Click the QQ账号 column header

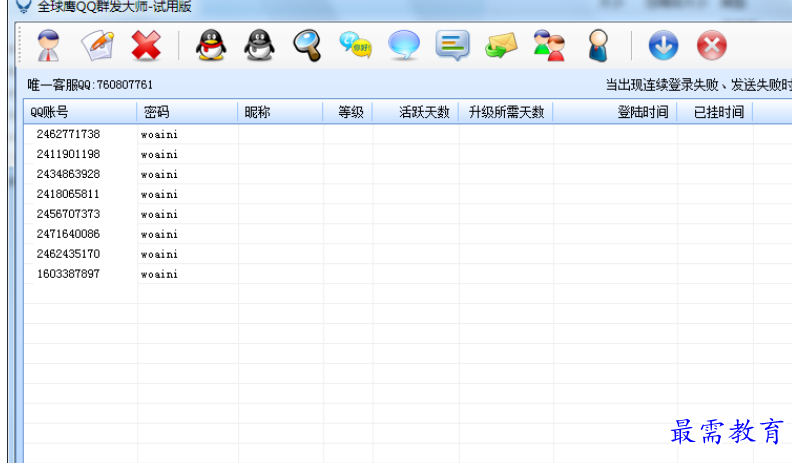(80, 112)
